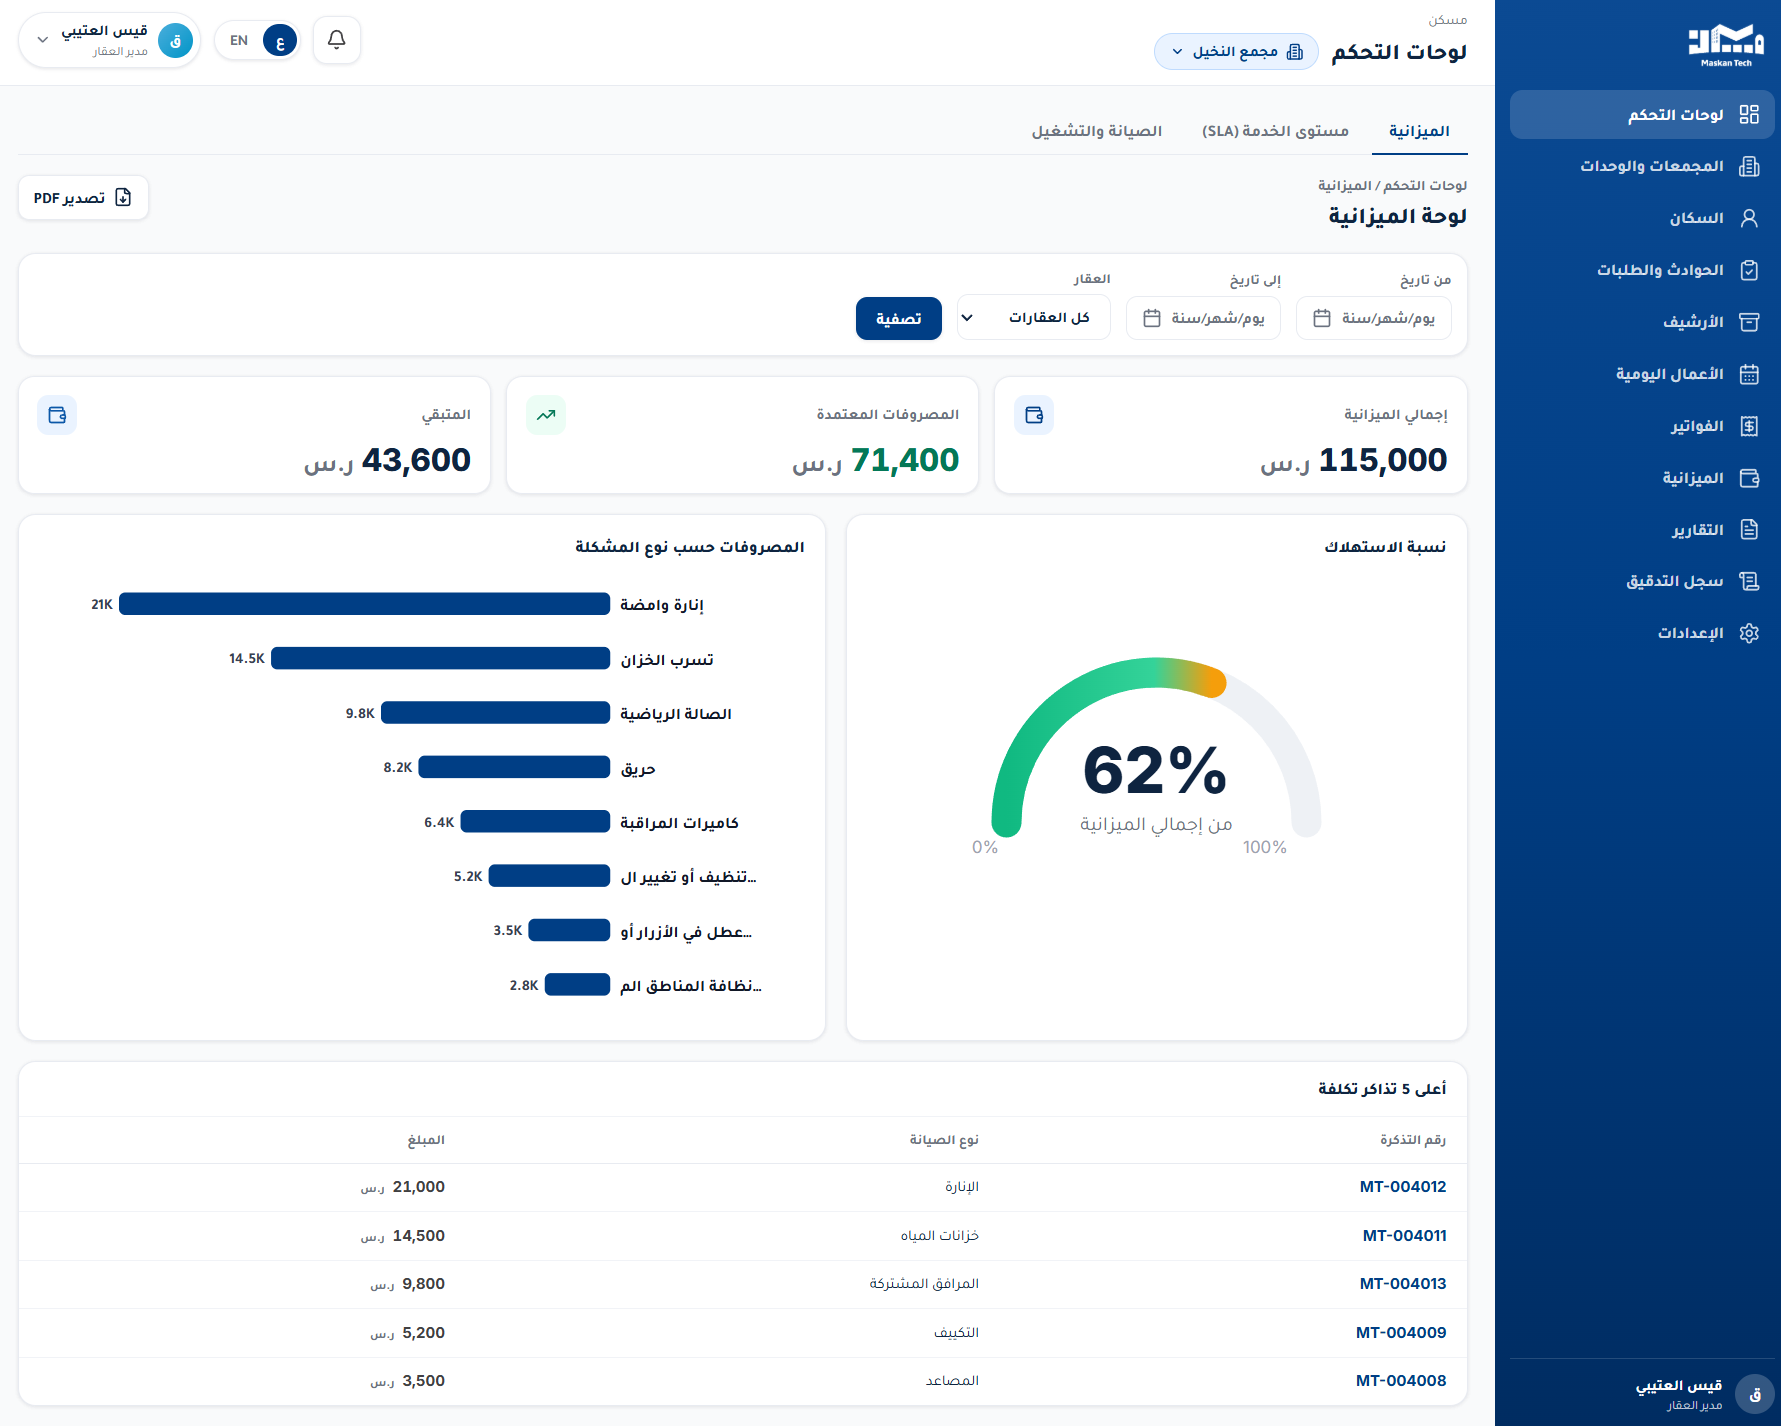Click the كاميرات المراقبة 6.4K bar
The image size is (1781, 1426).
pos(535,822)
